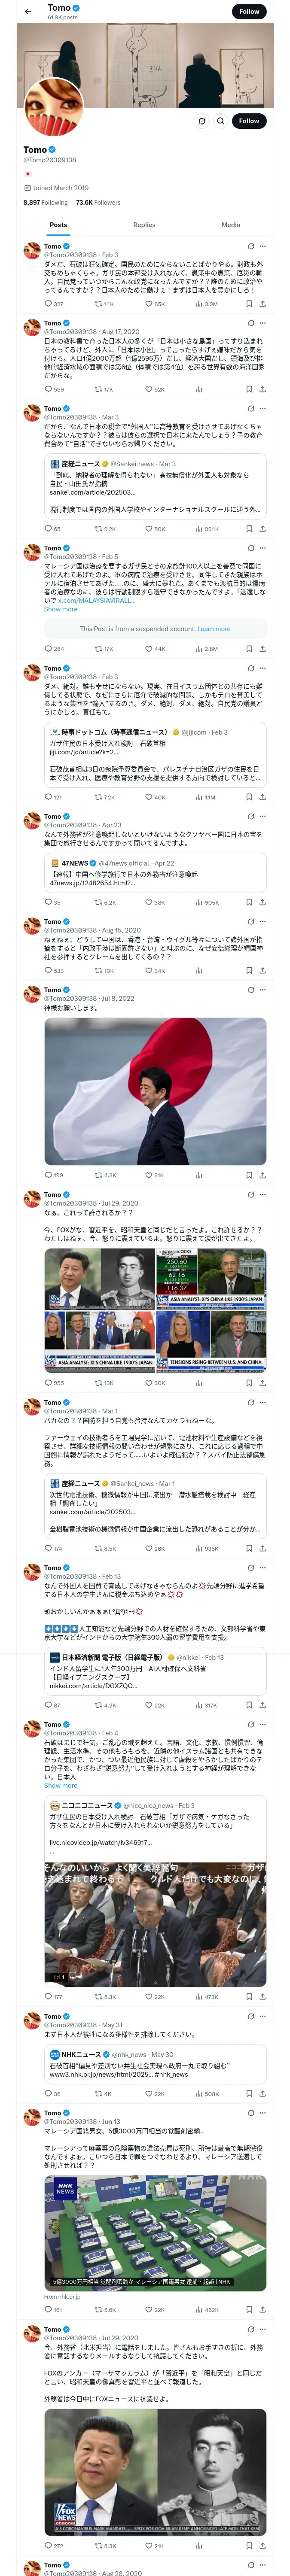The height and width of the screenshot is (2576, 290).
Task: Open the profile search magnifier icon
Action: click(x=220, y=121)
